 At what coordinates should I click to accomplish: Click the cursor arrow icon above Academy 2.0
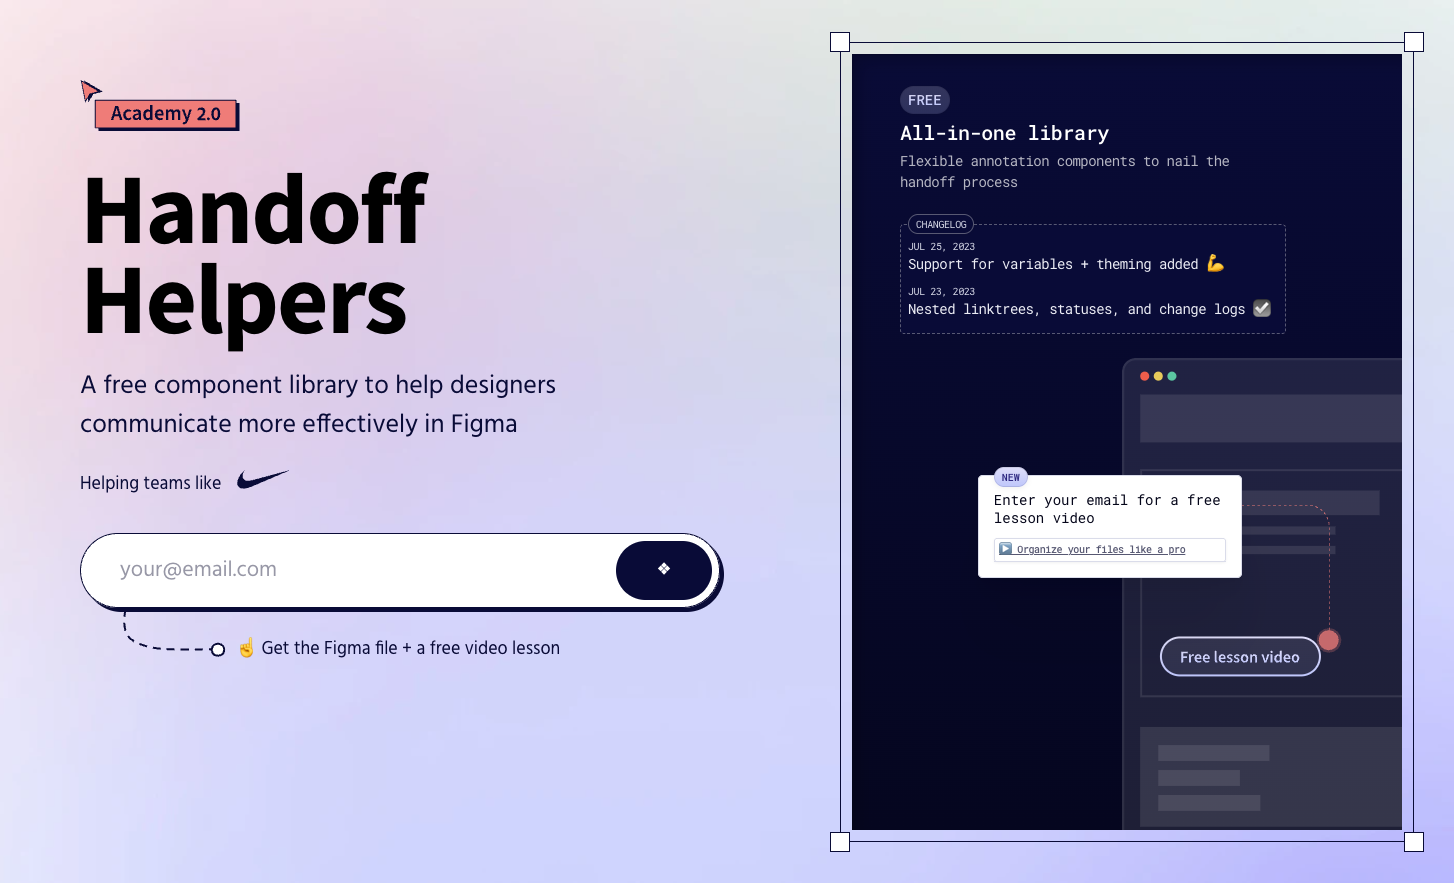pyautogui.click(x=91, y=89)
